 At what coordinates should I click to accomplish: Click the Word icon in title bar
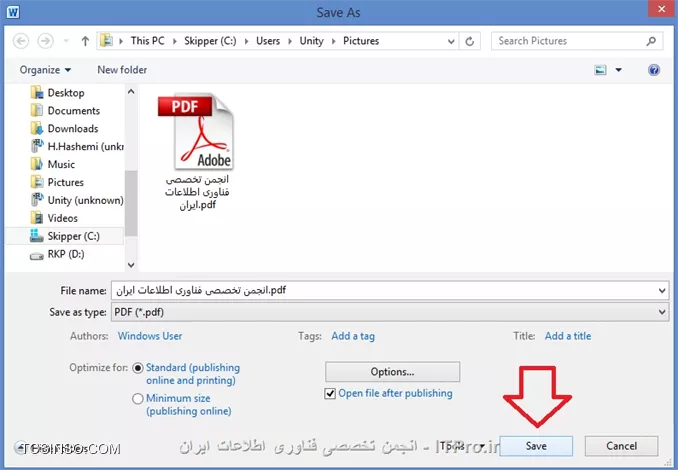13,12
